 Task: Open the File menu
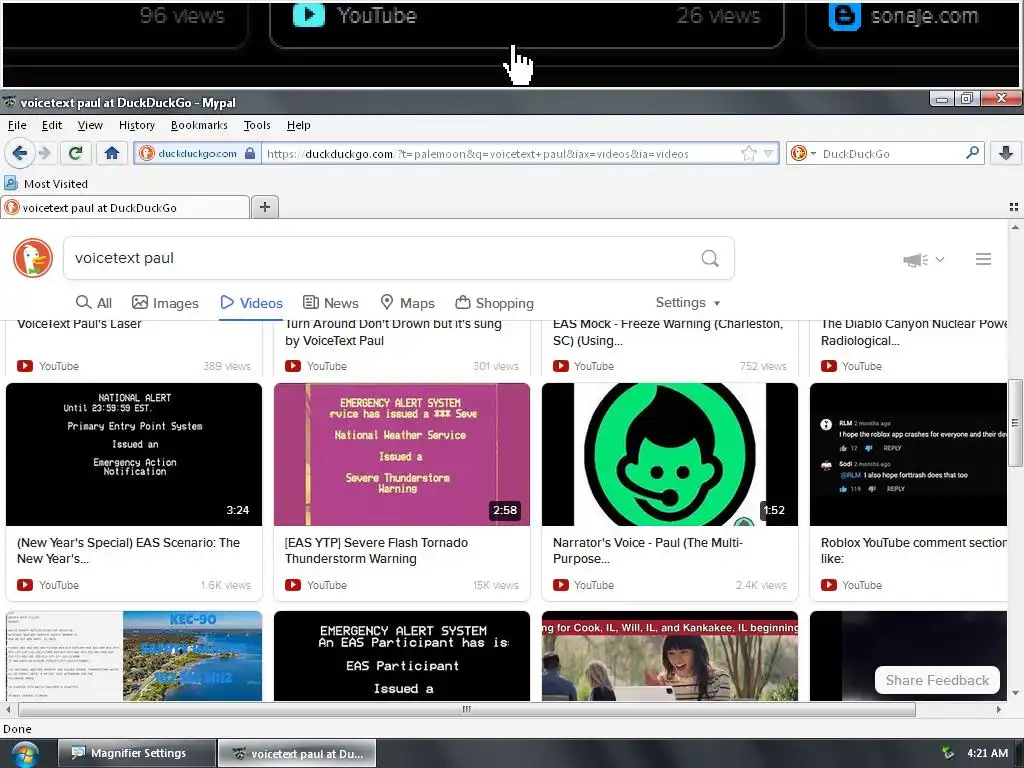click(17, 125)
